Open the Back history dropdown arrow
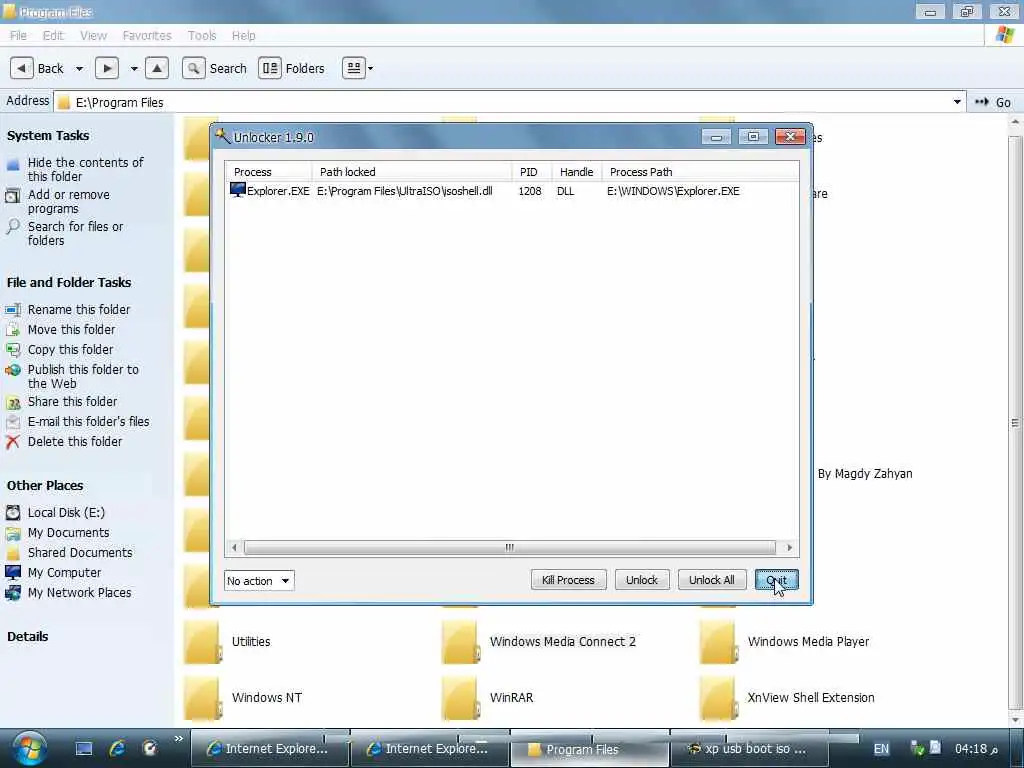The width and height of the screenshot is (1024, 768). pyautogui.click(x=79, y=69)
